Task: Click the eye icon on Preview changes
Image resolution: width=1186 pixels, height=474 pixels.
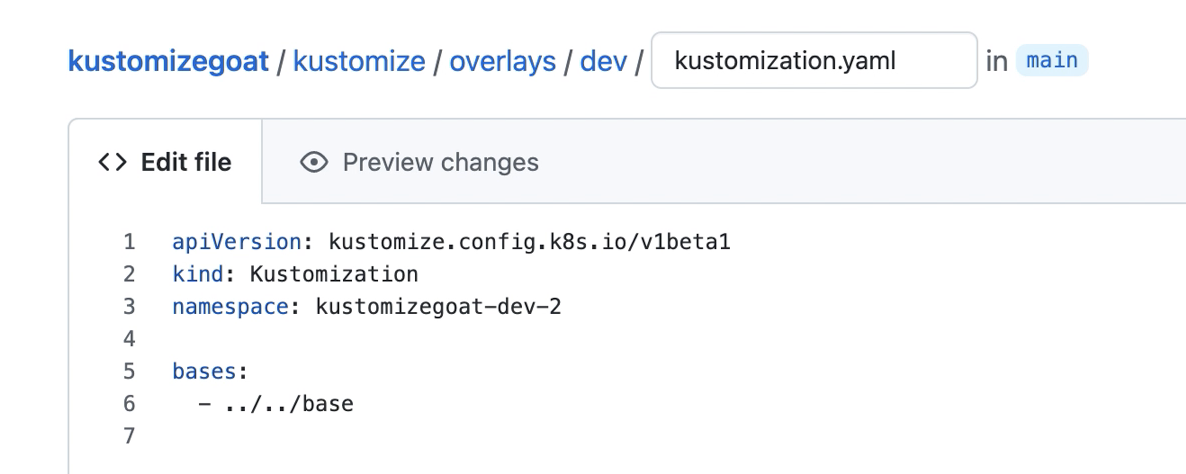Action: pos(314,162)
